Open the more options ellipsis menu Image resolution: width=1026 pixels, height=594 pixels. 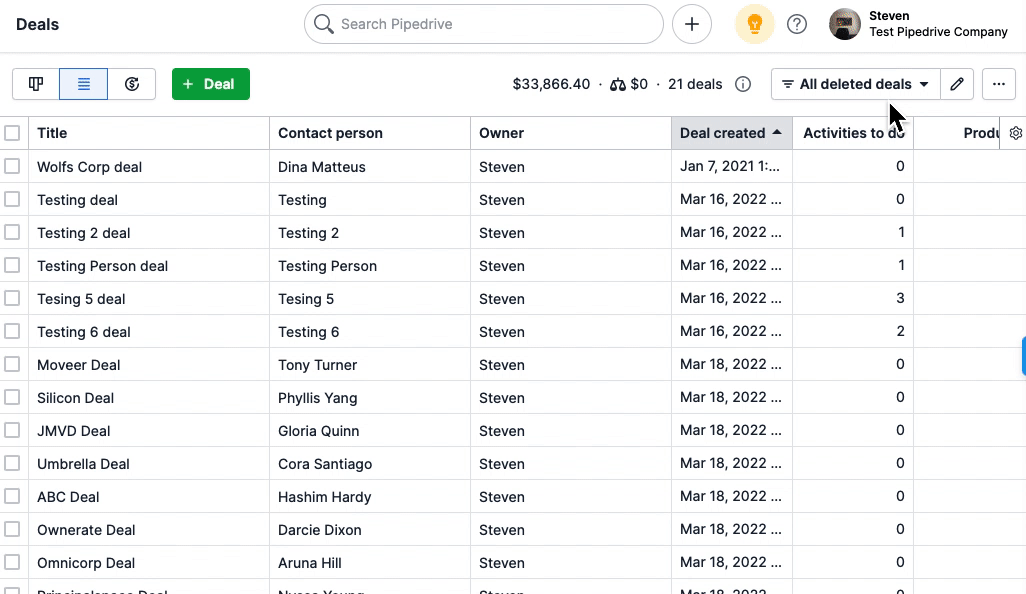tap(999, 84)
